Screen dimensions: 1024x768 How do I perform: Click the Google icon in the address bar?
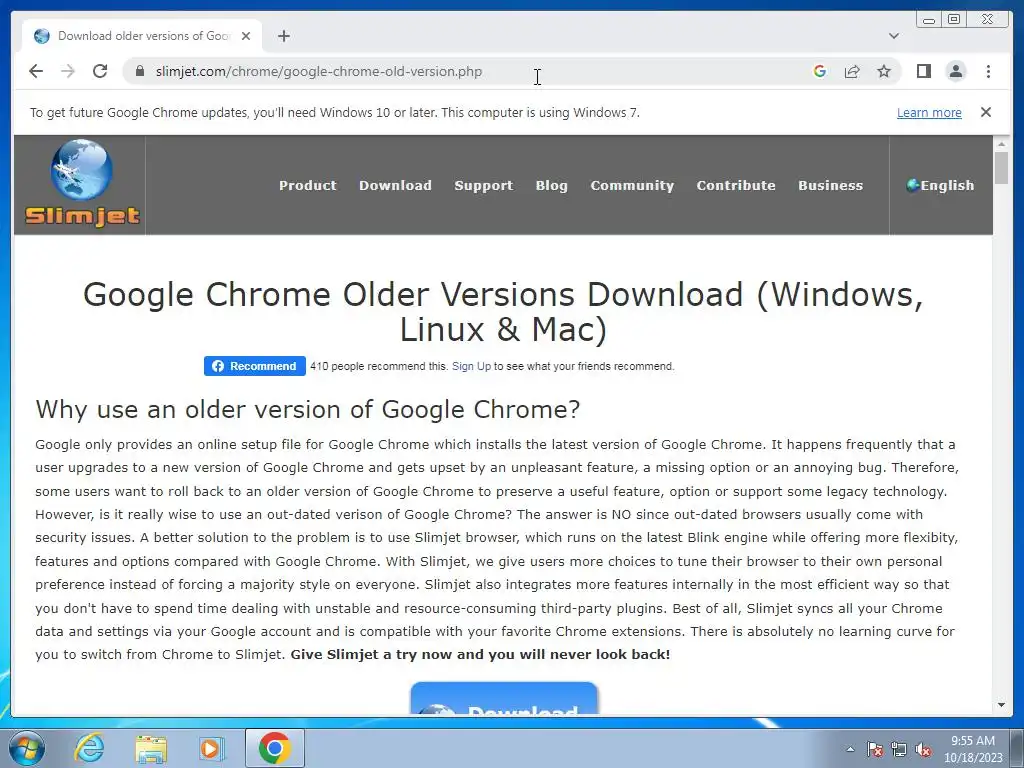click(820, 71)
